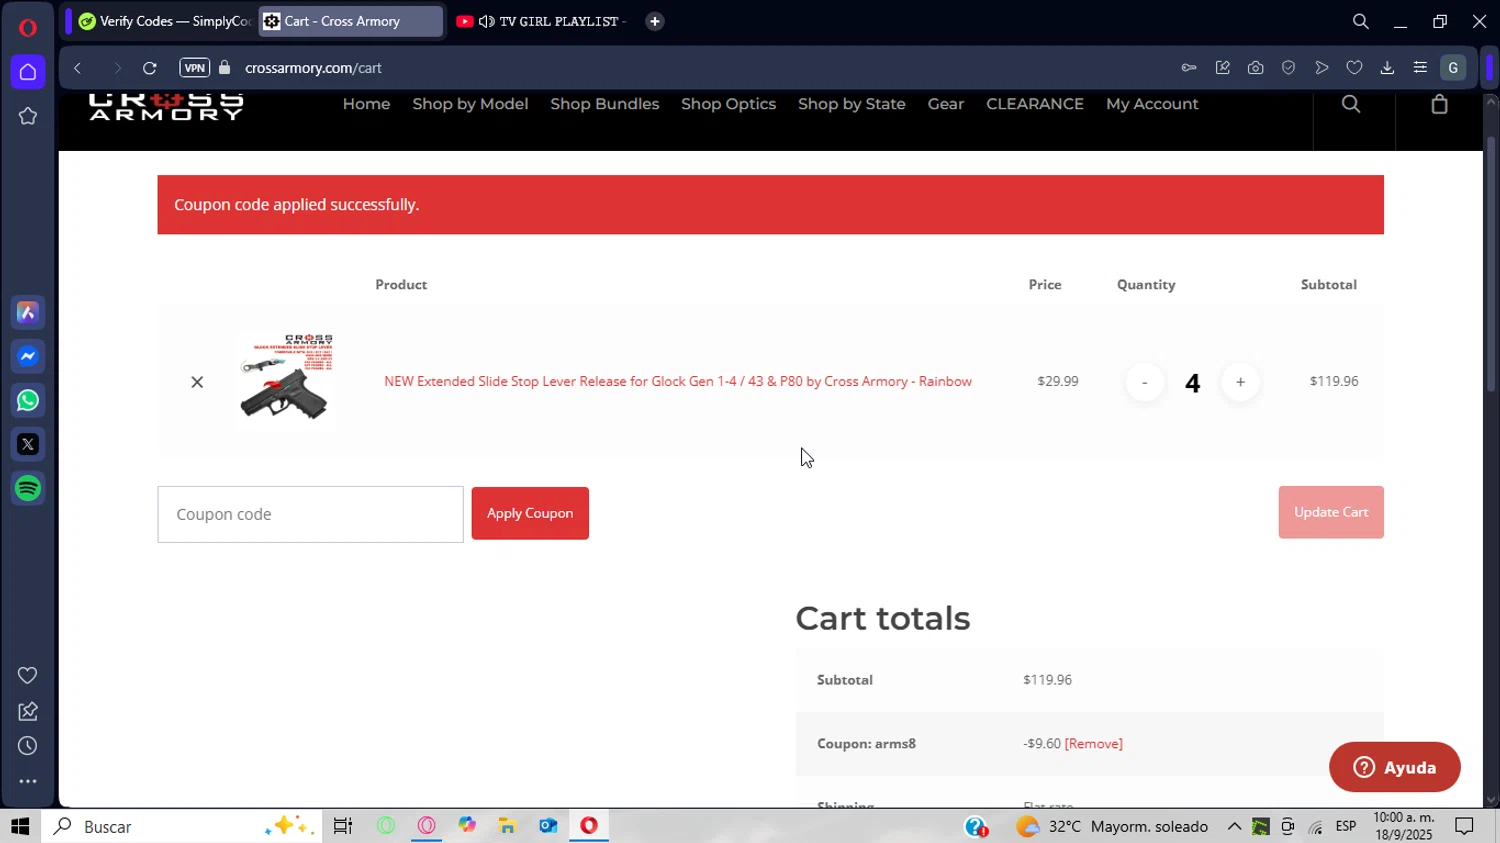1500x843 pixels.
Task: Open the Ayuda help widget
Action: pyautogui.click(x=1394, y=767)
